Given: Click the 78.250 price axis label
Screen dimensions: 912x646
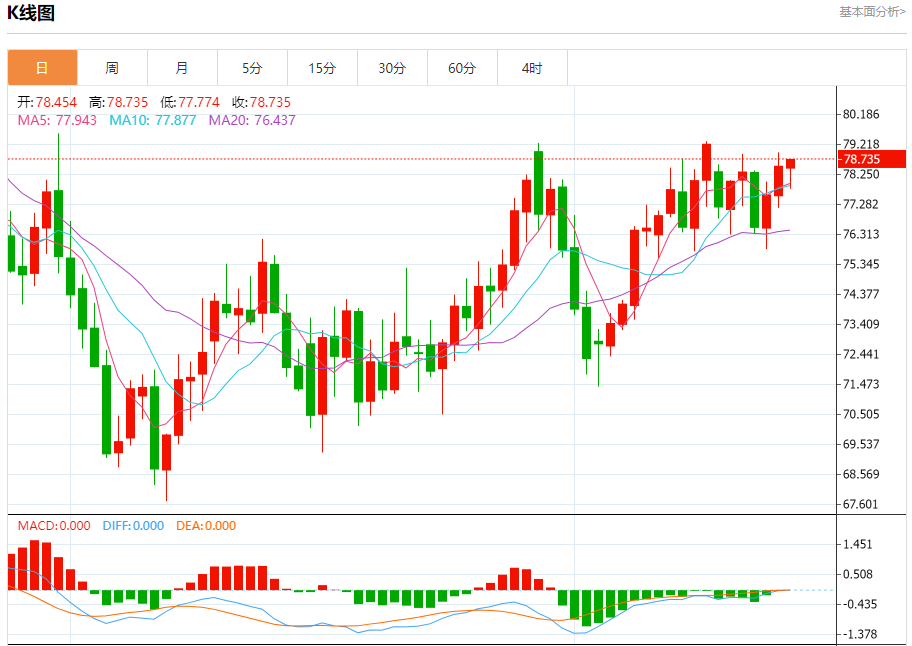Looking at the screenshot, I should pos(861,174).
